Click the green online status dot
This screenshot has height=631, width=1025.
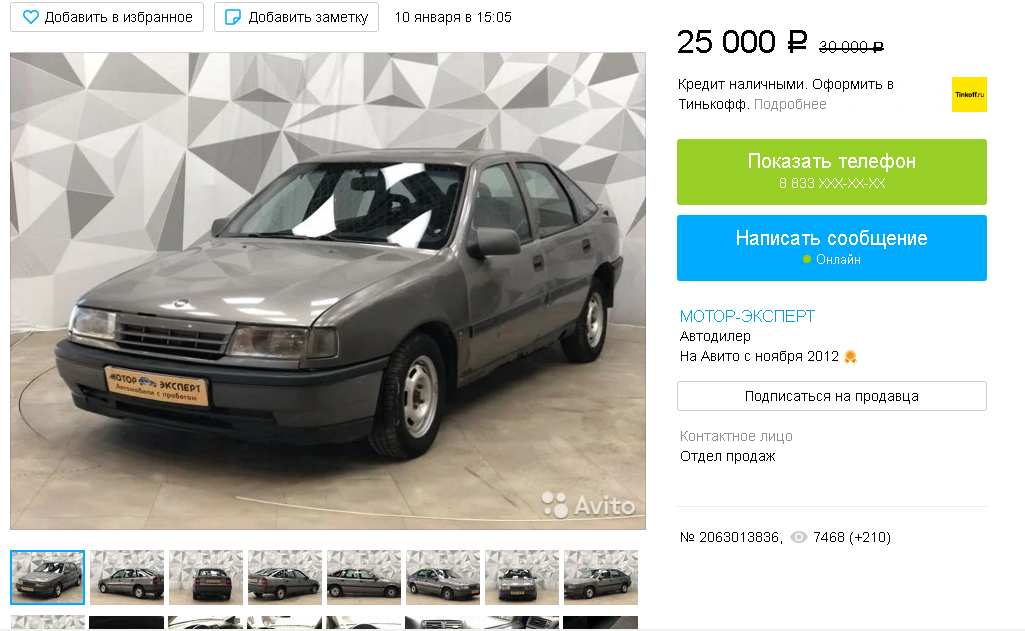[x=807, y=260]
